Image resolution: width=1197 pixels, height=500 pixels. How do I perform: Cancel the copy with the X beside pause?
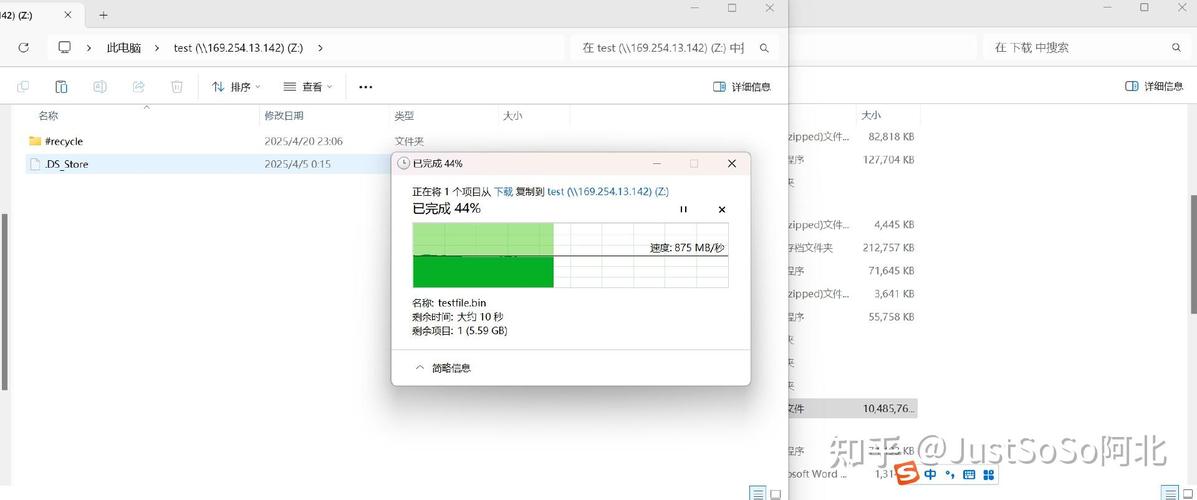pyautogui.click(x=722, y=209)
